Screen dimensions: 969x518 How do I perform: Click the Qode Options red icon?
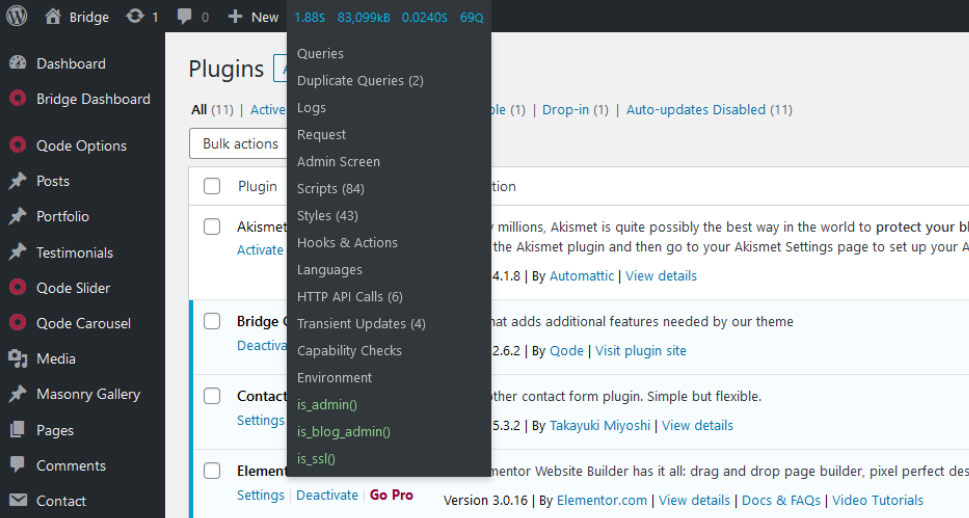[x=18, y=145]
